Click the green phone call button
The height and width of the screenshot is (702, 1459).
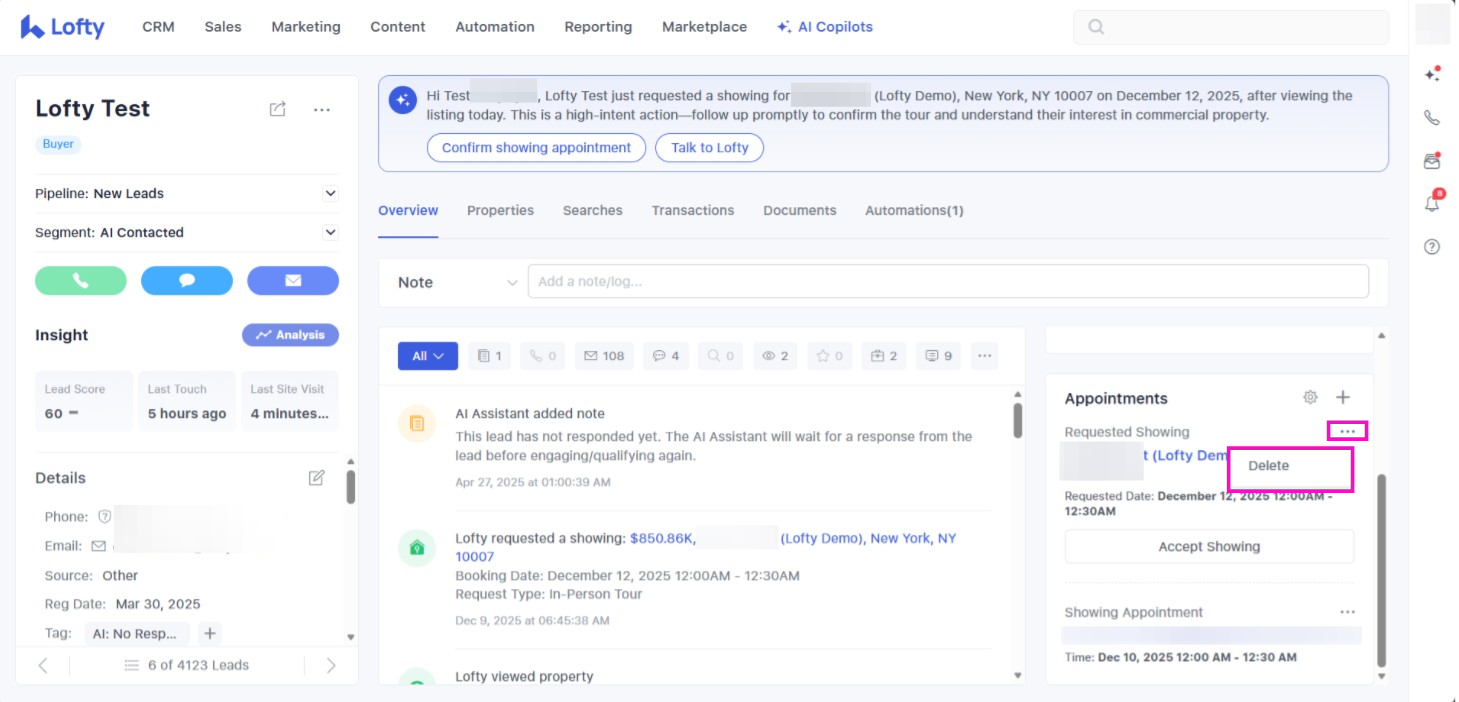point(81,281)
